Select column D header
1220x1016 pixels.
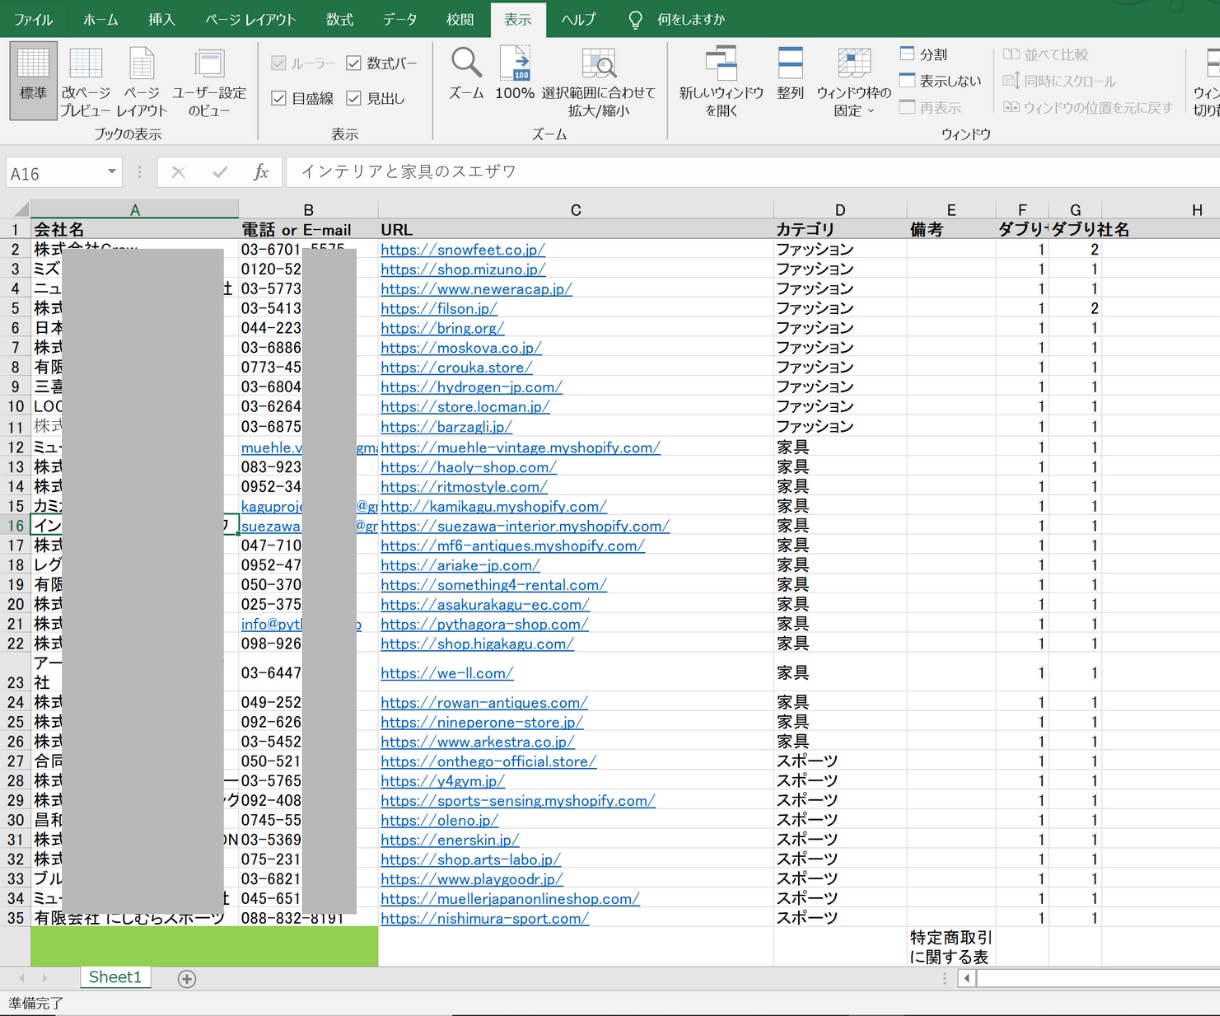[x=840, y=210]
